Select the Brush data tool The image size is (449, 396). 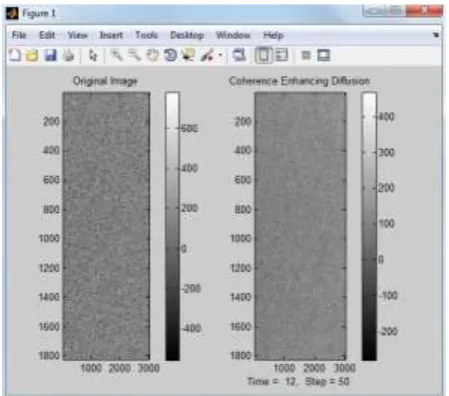pyautogui.click(x=207, y=55)
